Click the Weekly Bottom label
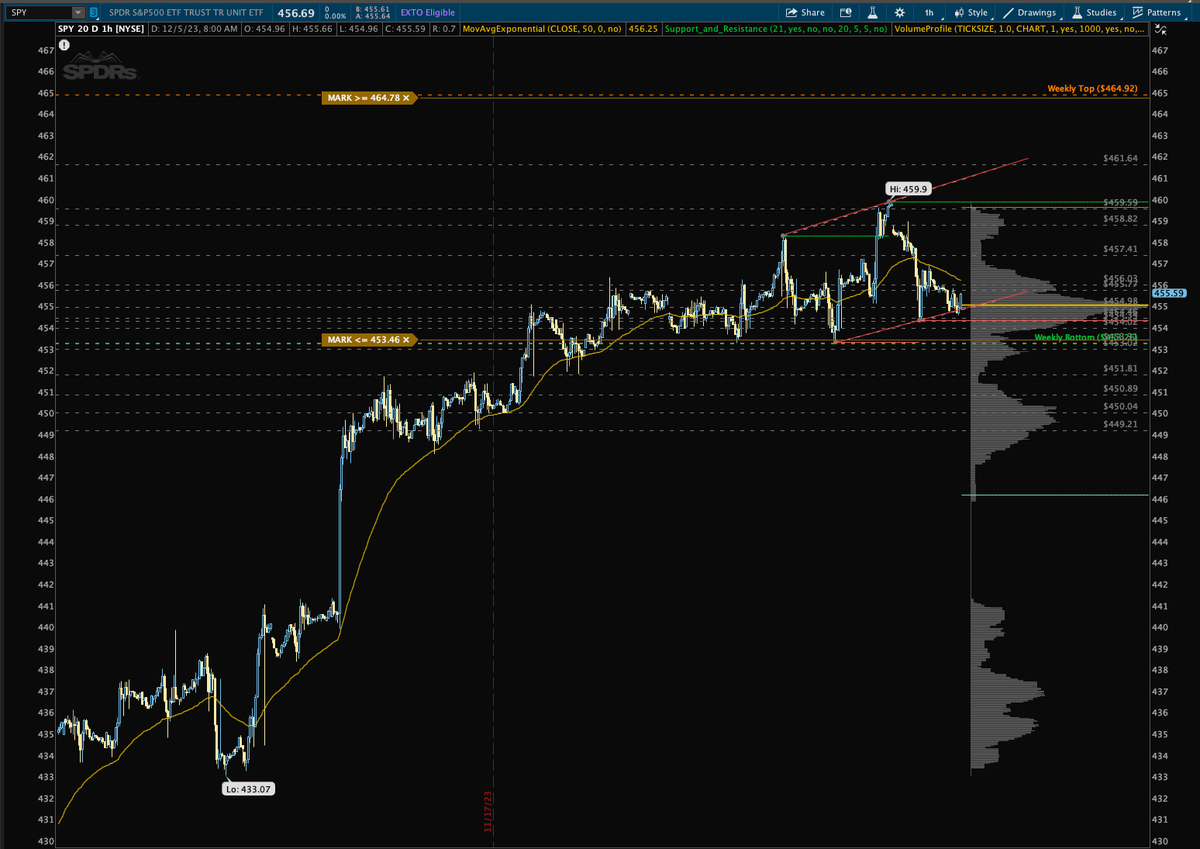Screen dimensions: 1200x849 [x=1086, y=338]
